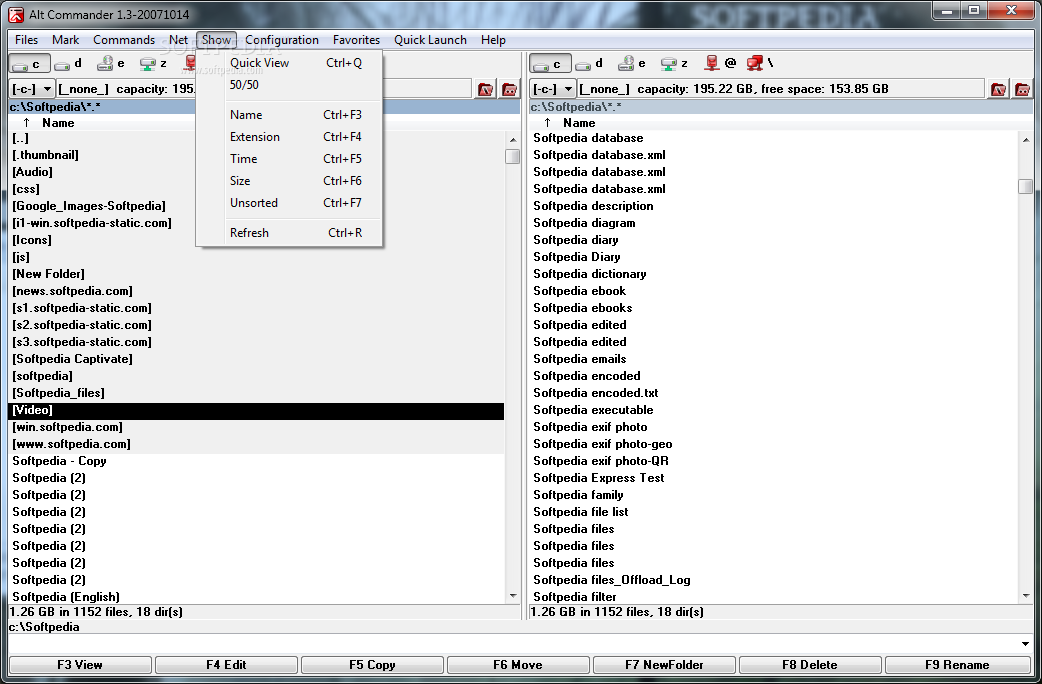Select the [New Folder] entry
The height and width of the screenshot is (684, 1042).
(257, 274)
